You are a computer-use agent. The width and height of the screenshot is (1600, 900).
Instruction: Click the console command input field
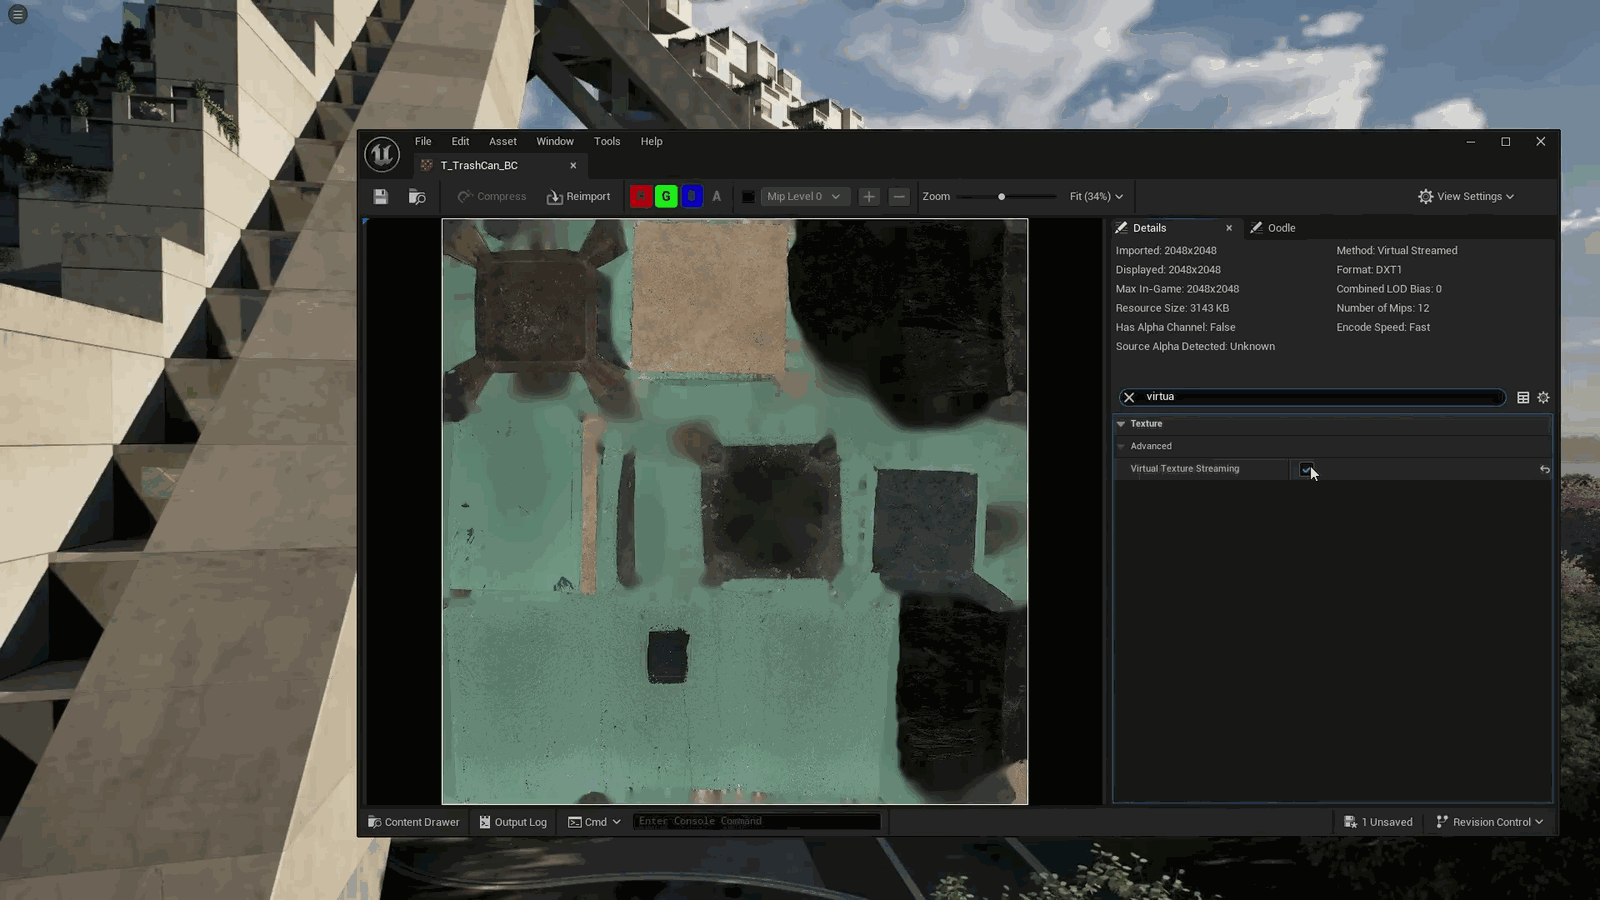tap(757, 821)
